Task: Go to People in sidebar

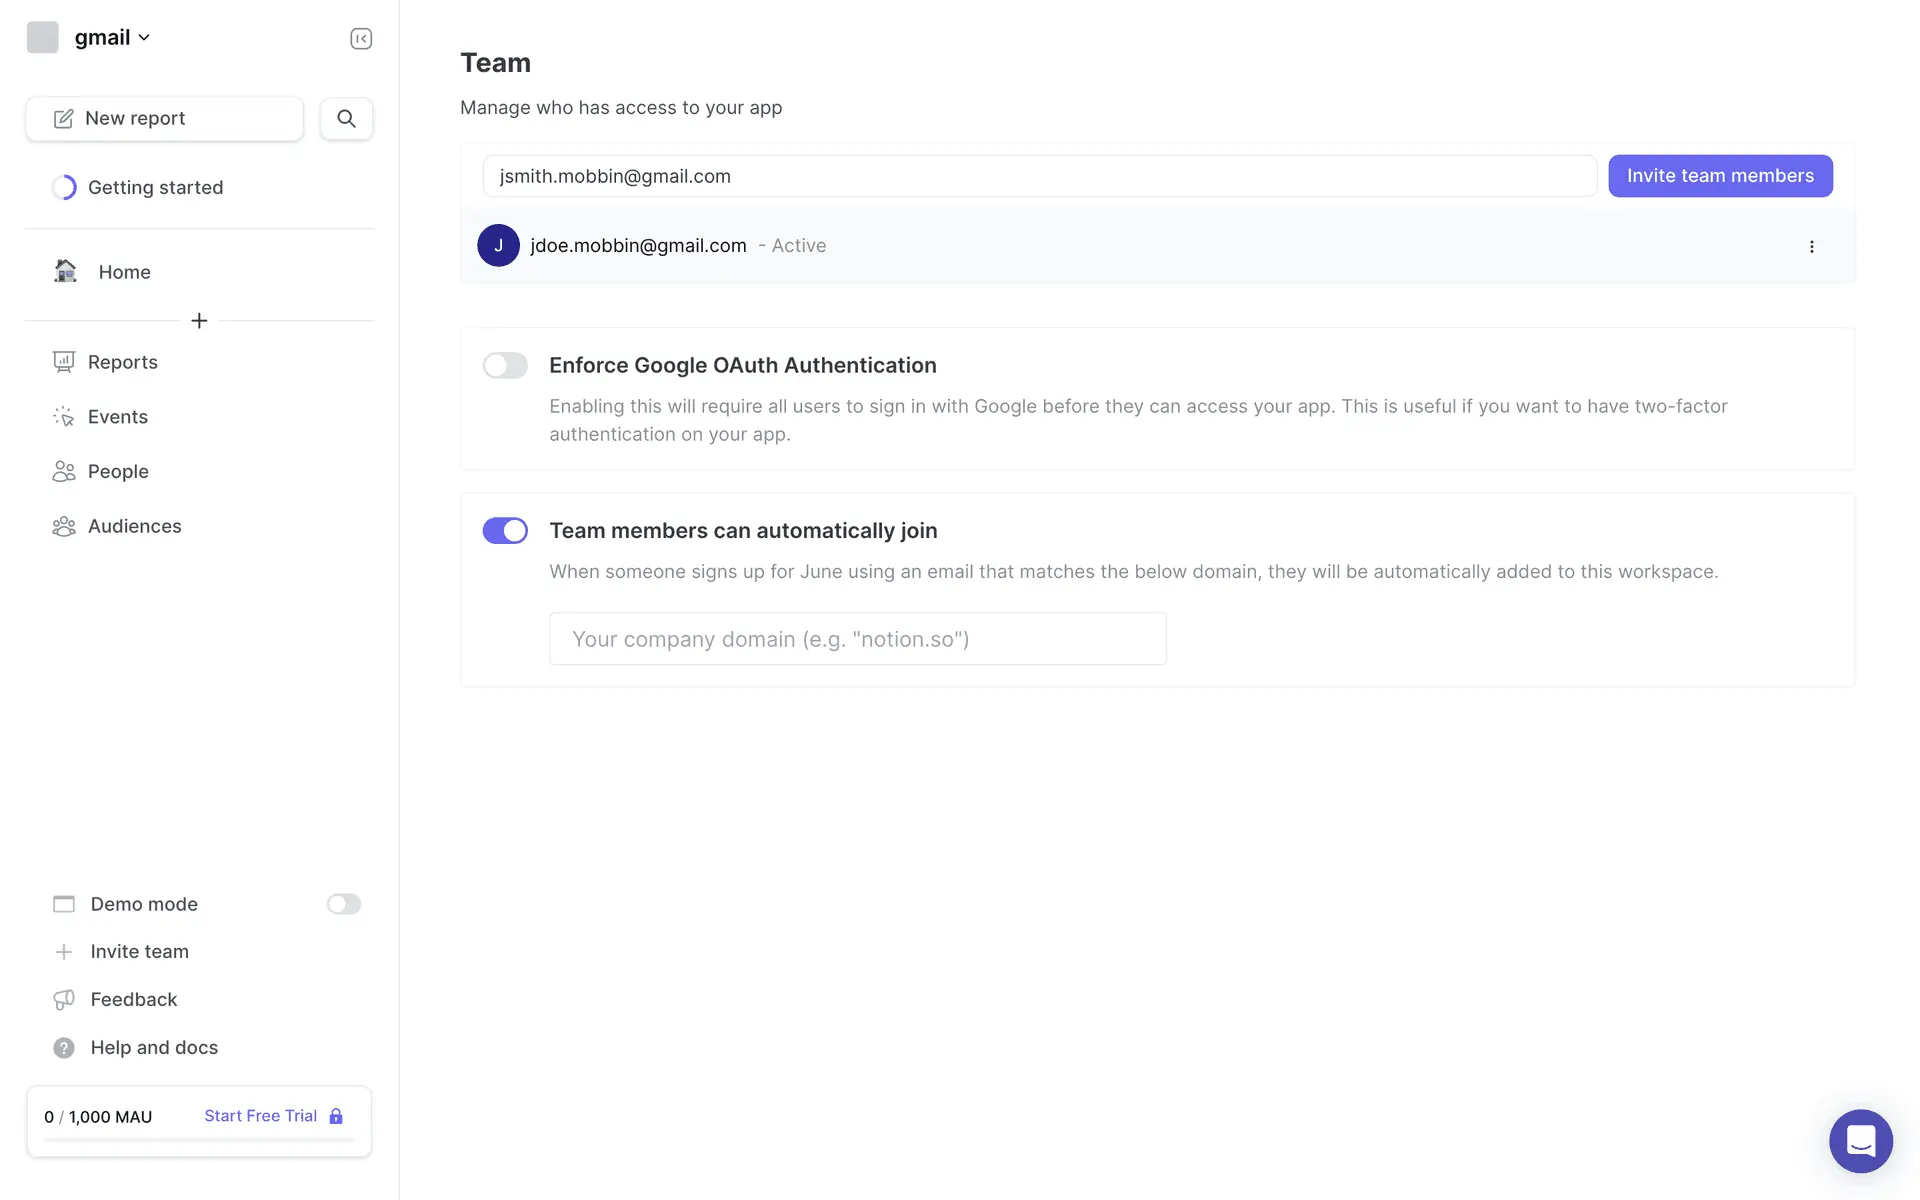Action: (118, 472)
